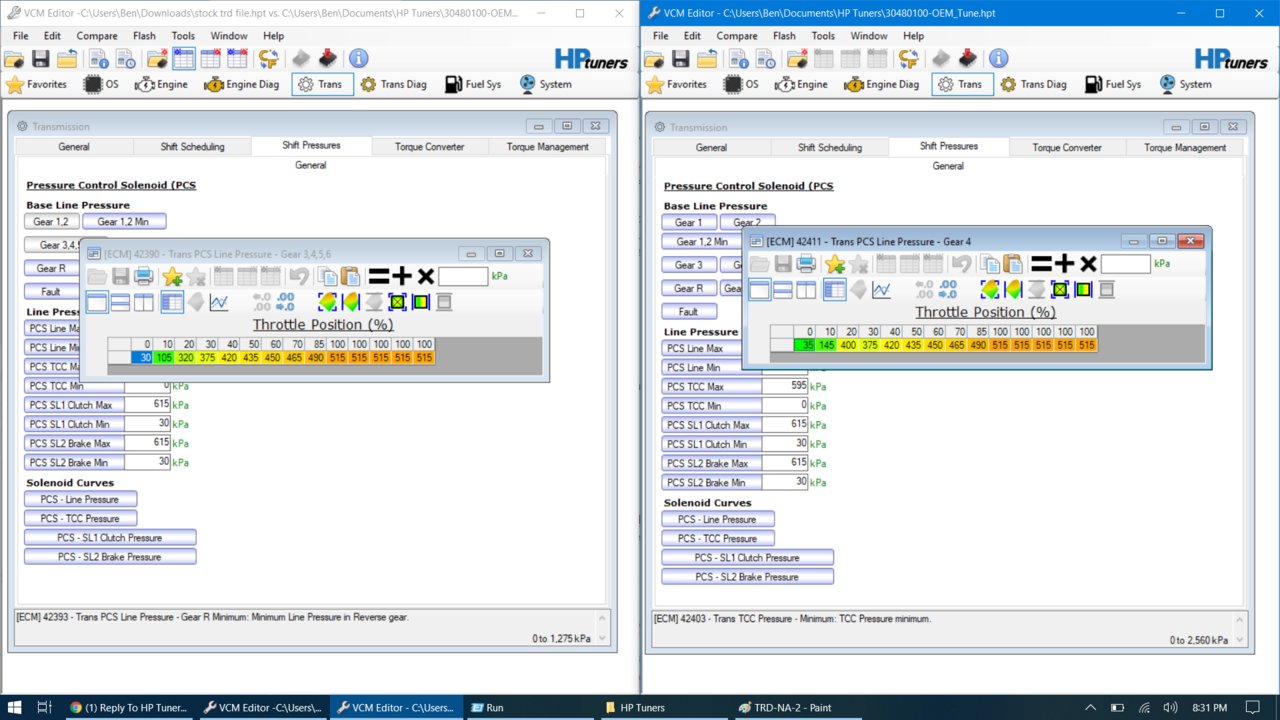This screenshot has height=720, width=1280.
Task: Open Fuel Sys in right VCM Editor
Action: click(1114, 84)
